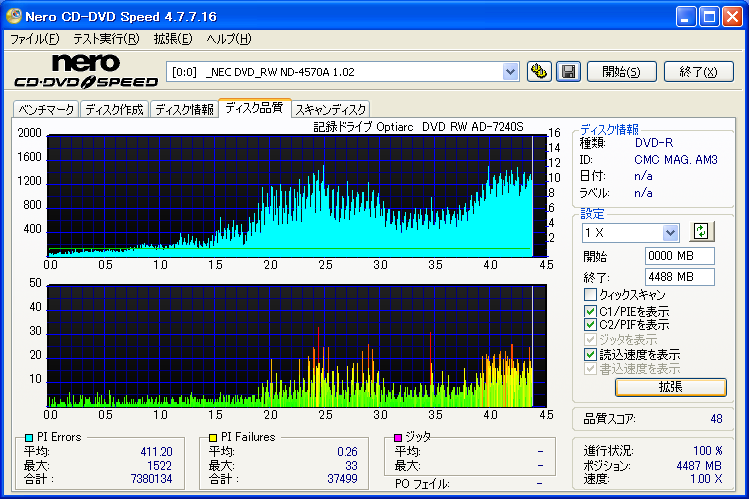Maximize the Nero CD-DVD Speed window
This screenshot has width=749, height=499.
pos(709,17)
